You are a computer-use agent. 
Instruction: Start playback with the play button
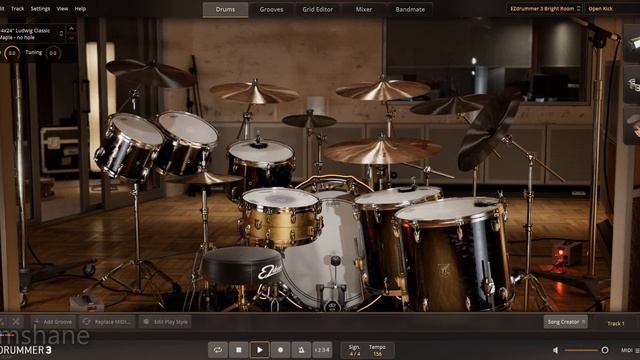[x=260, y=350]
